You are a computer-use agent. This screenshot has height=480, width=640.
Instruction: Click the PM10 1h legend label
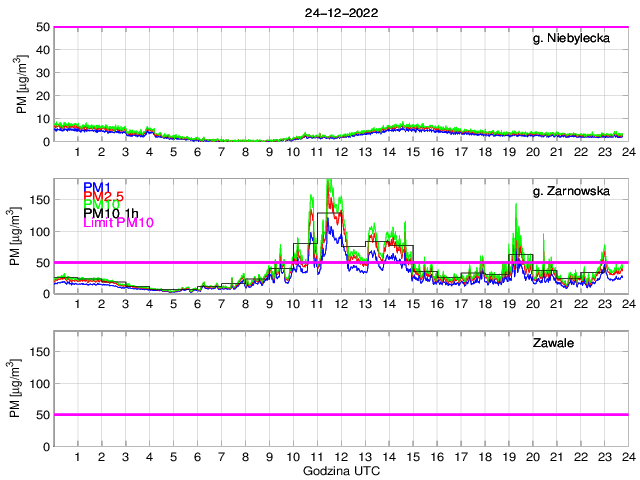point(111,213)
